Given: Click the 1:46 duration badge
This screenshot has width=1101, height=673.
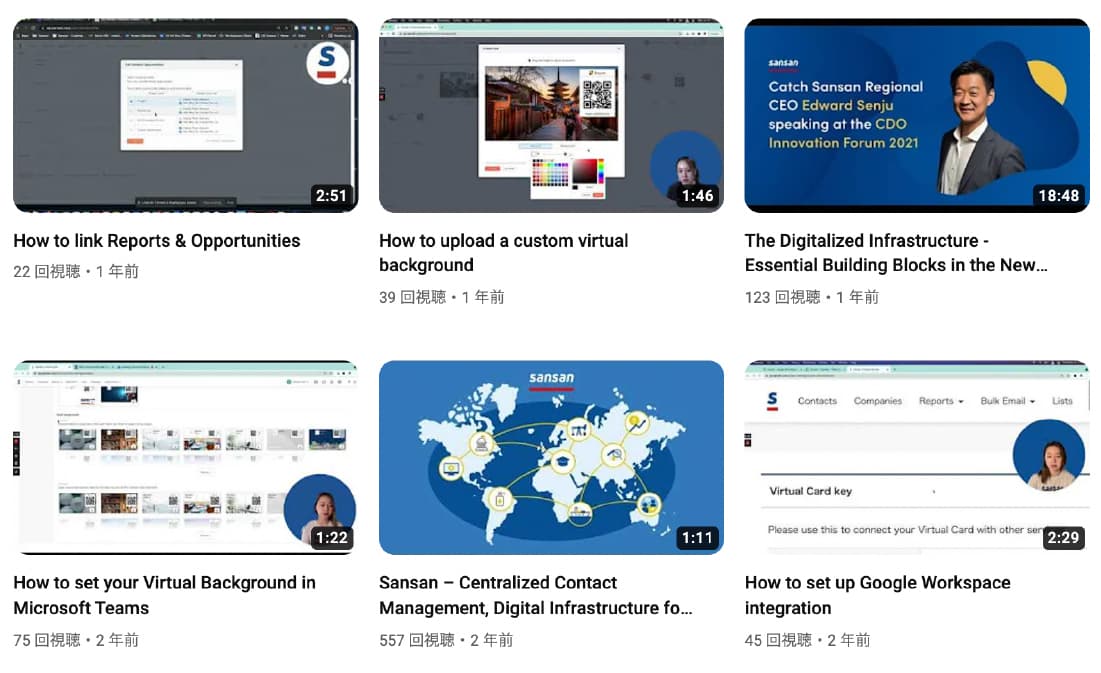Looking at the screenshot, I should coord(697,195).
